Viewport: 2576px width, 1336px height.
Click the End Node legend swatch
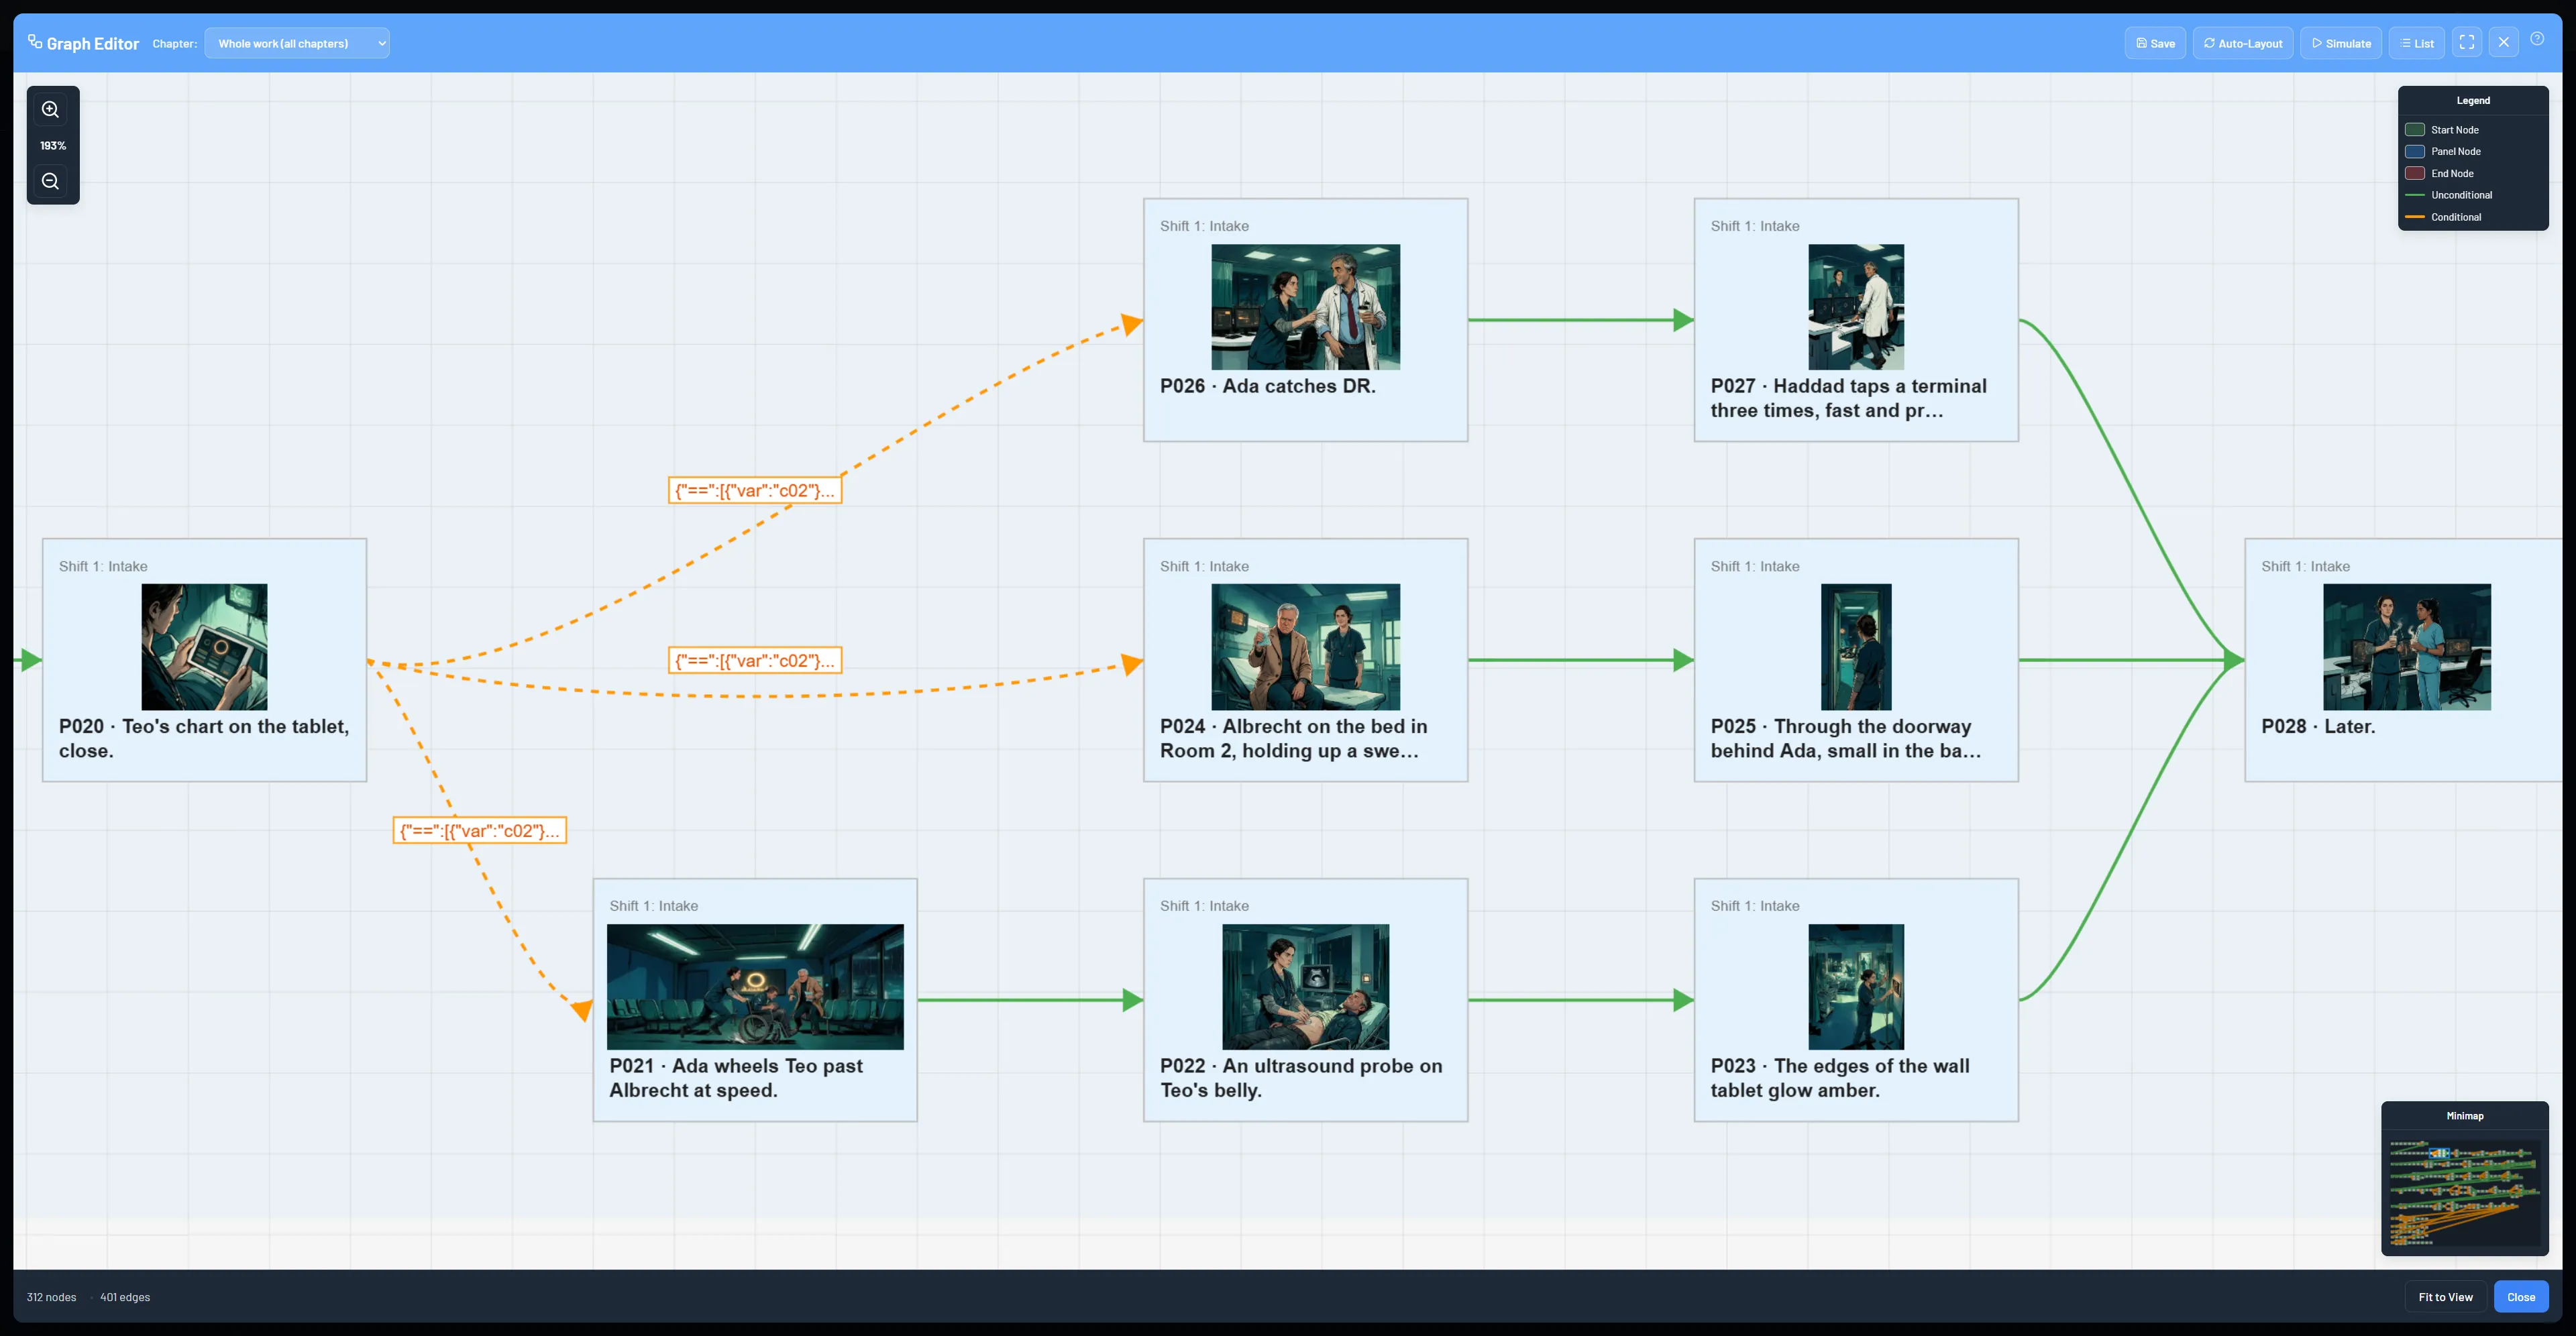(2415, 174)
